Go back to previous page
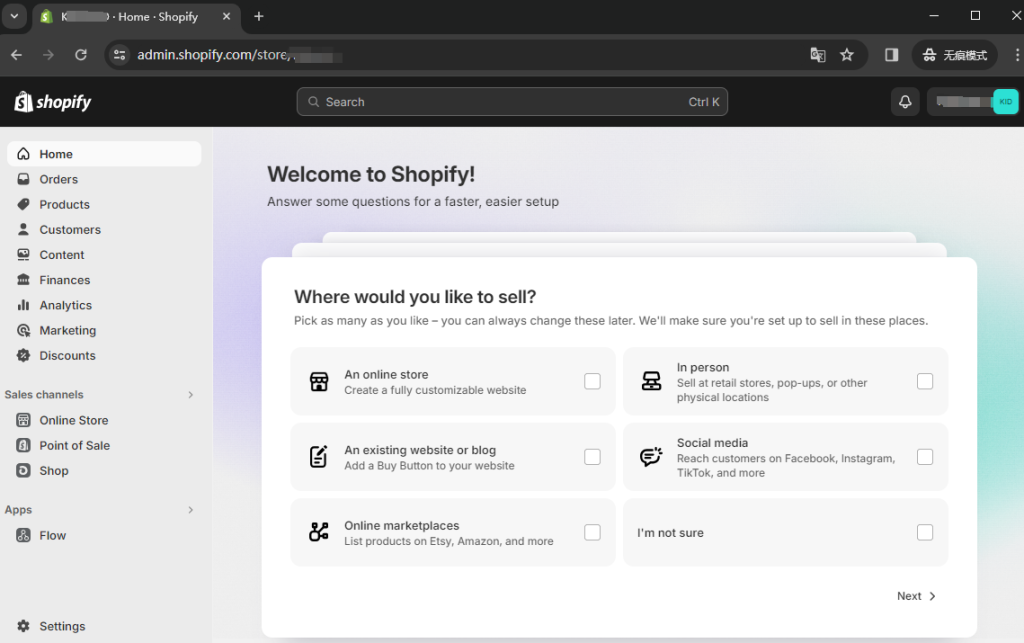The height and width of the screenshot is (643, 1024). point(17,55)
